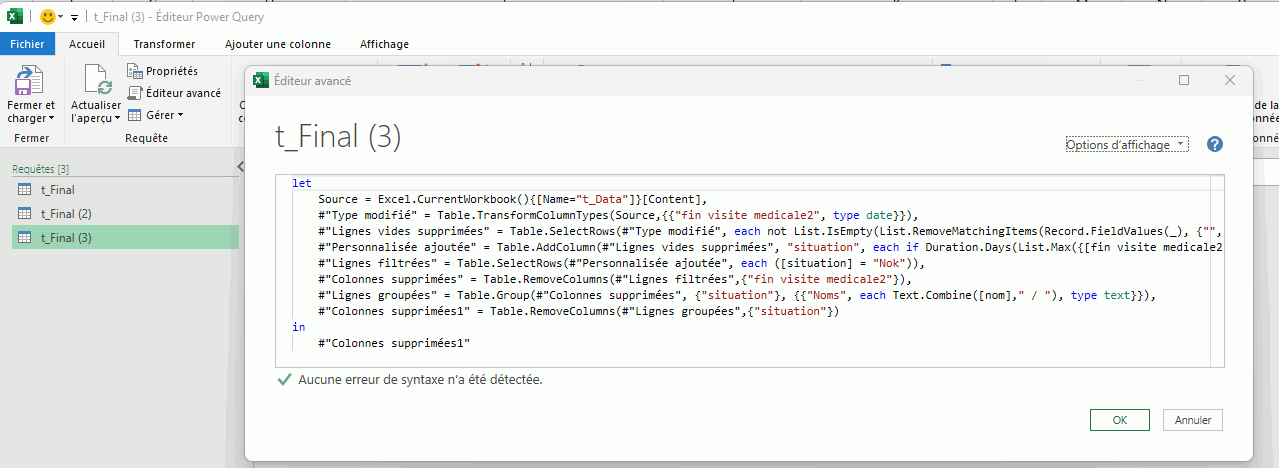Screen dimensions: 1279x468
Task: Open the Ajouter une colonne tab
Action: click(277, 44)
